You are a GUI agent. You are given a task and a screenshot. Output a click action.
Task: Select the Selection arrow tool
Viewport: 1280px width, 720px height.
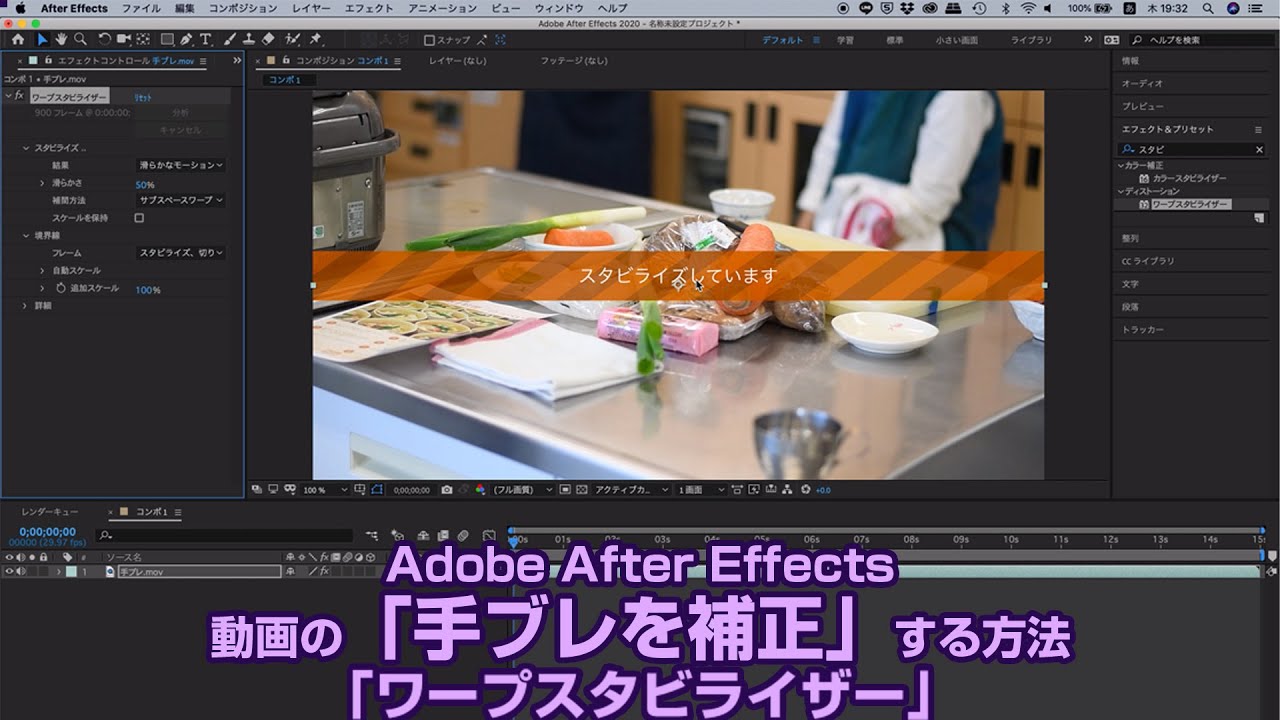(42, 40)
